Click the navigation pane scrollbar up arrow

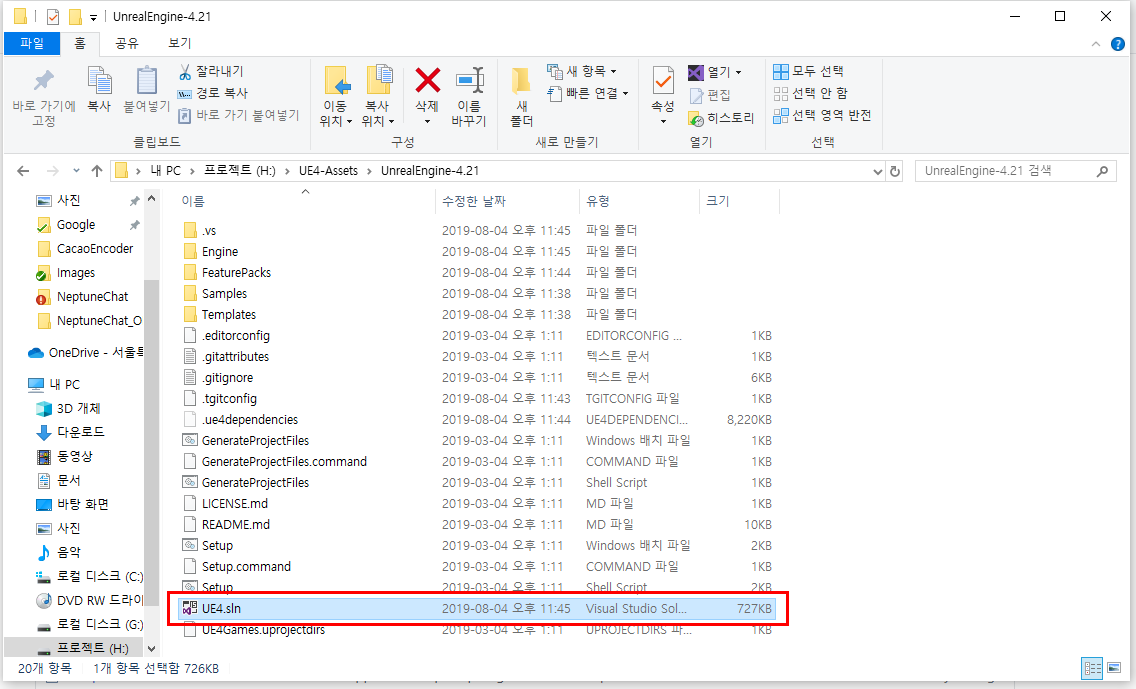pyautogui.click(x=151, y=199)
